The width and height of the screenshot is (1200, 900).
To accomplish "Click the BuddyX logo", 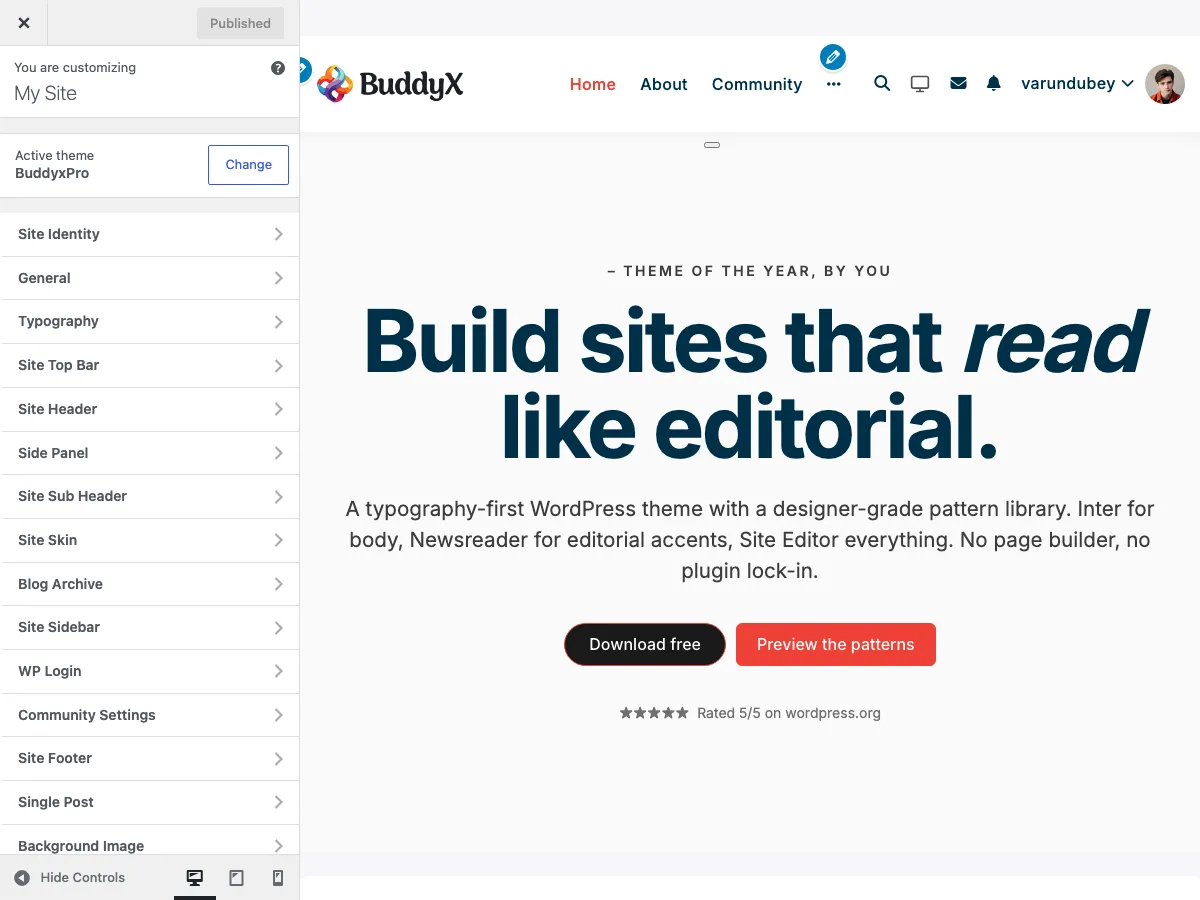I will click(x=391, y=84).
